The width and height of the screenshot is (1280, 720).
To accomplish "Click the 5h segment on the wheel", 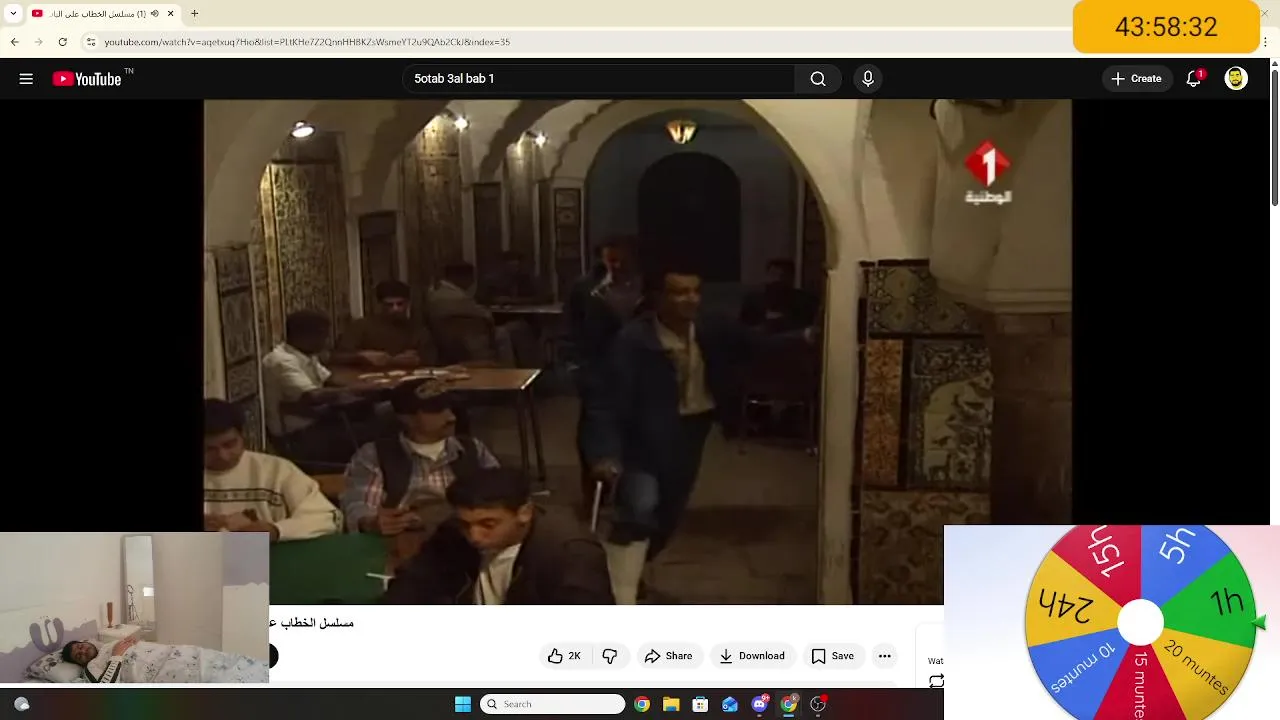I will click(x=1178, y=546).
